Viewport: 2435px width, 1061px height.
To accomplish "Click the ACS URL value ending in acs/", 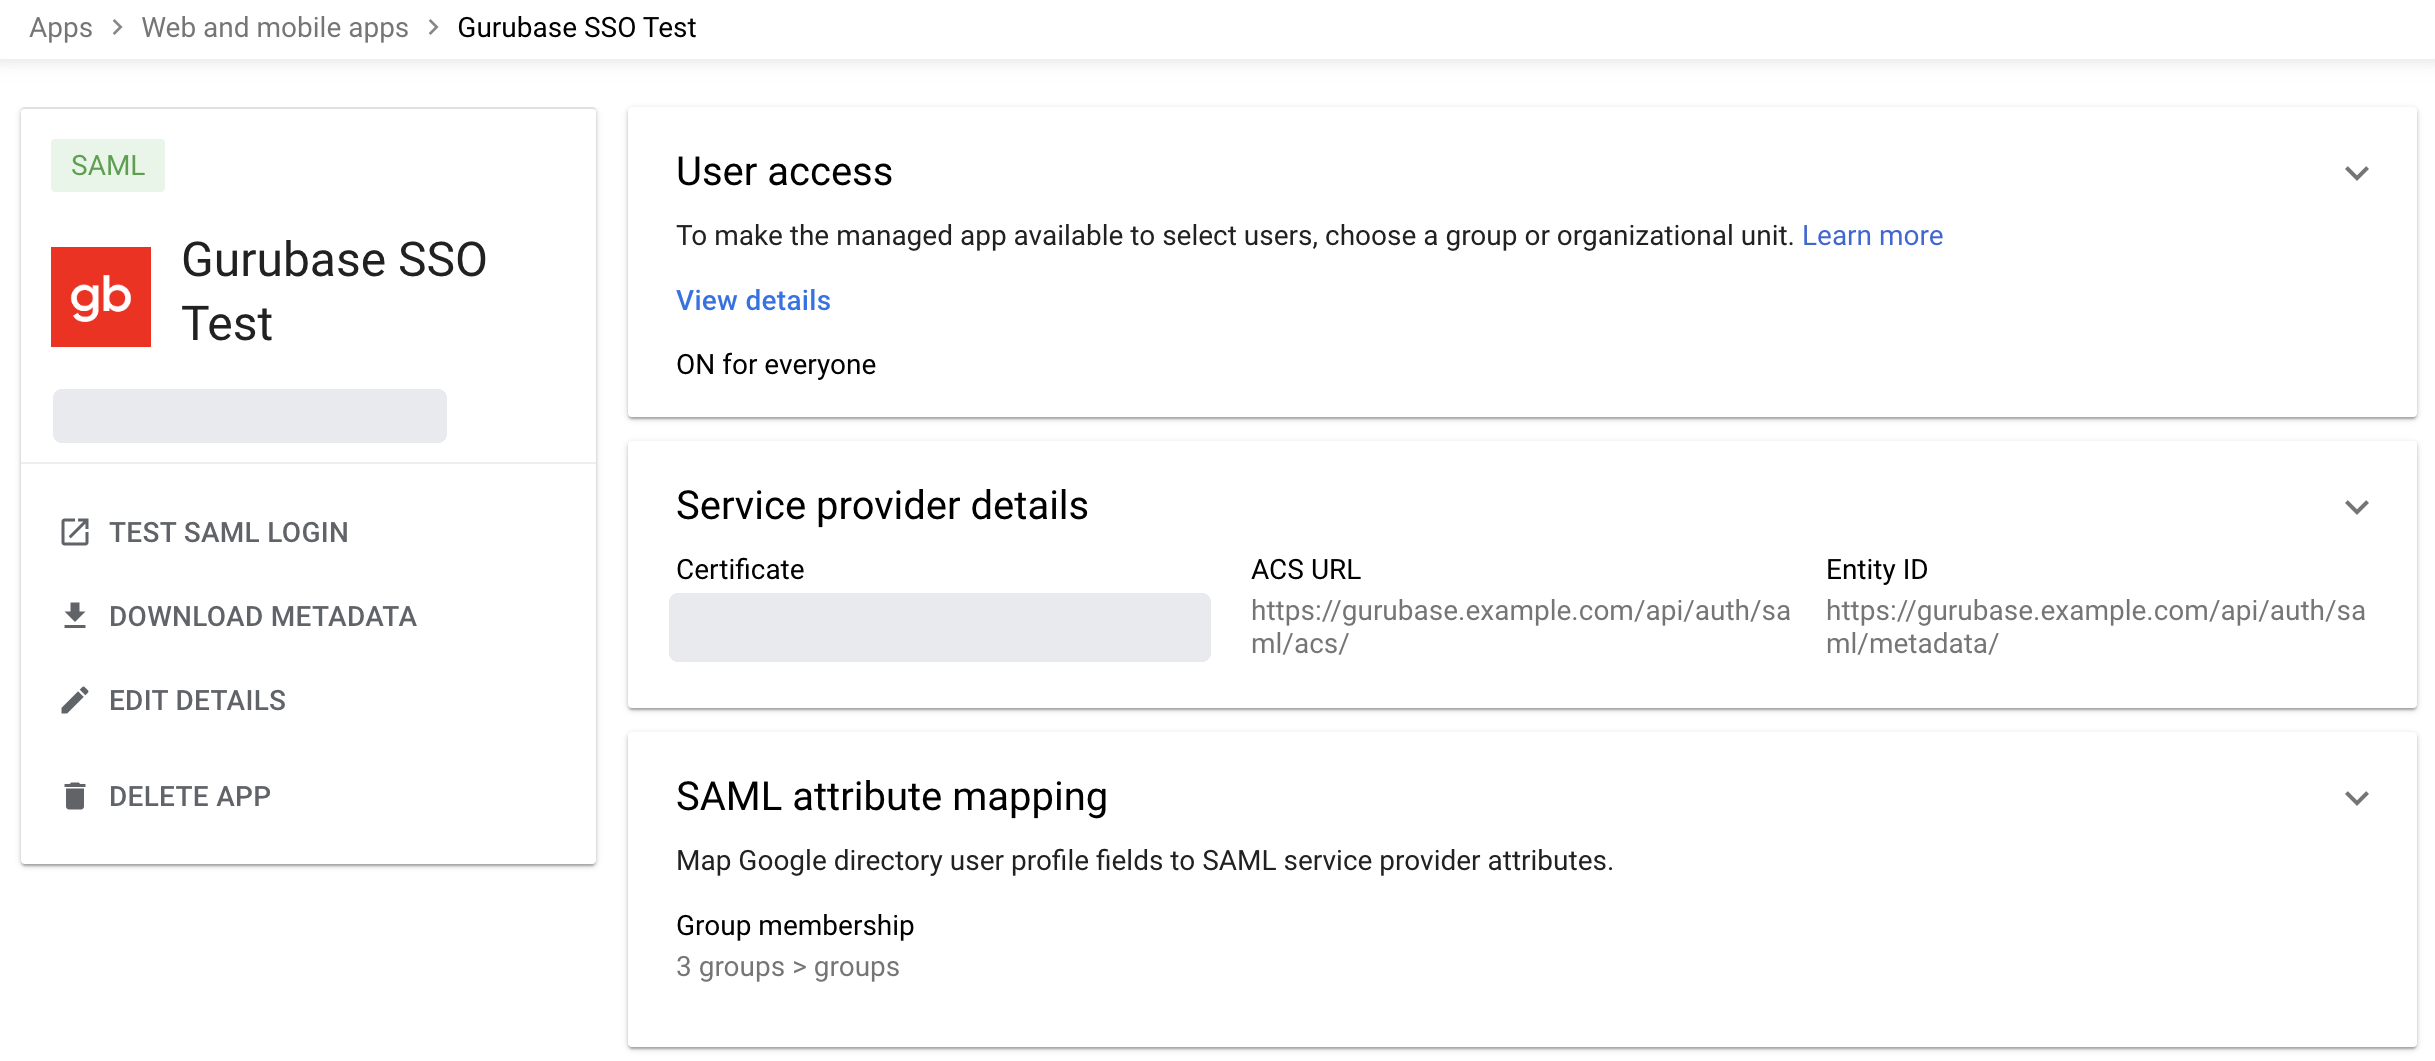I will coord(1520,627).
